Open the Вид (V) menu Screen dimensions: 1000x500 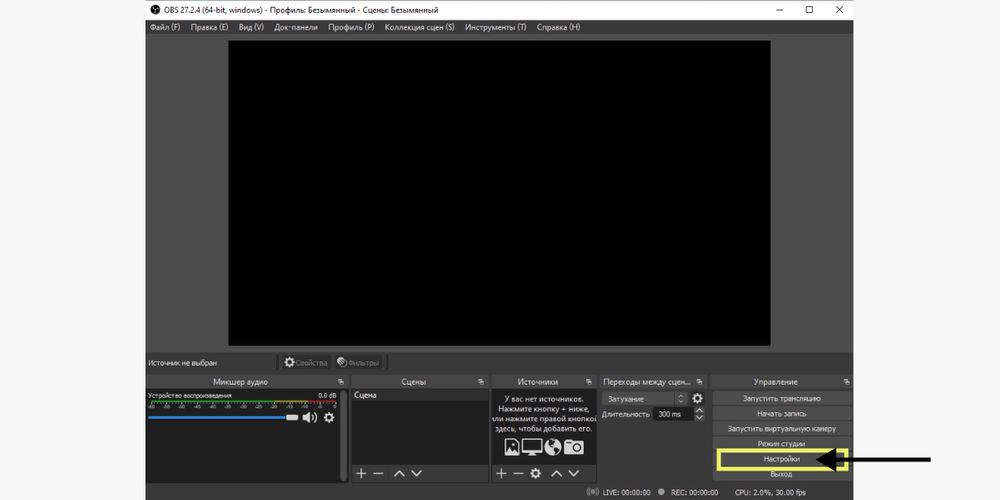[x=251, y=27]
